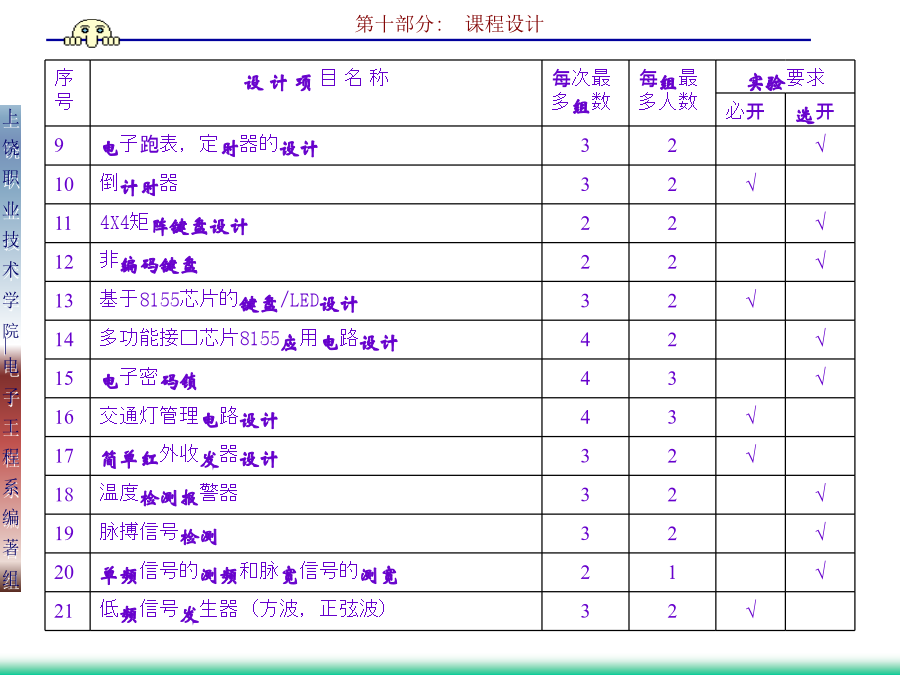The image size is (900, 675).
Task: Select project name 电子跑表,定时器的设计
Action: [210, 146]
